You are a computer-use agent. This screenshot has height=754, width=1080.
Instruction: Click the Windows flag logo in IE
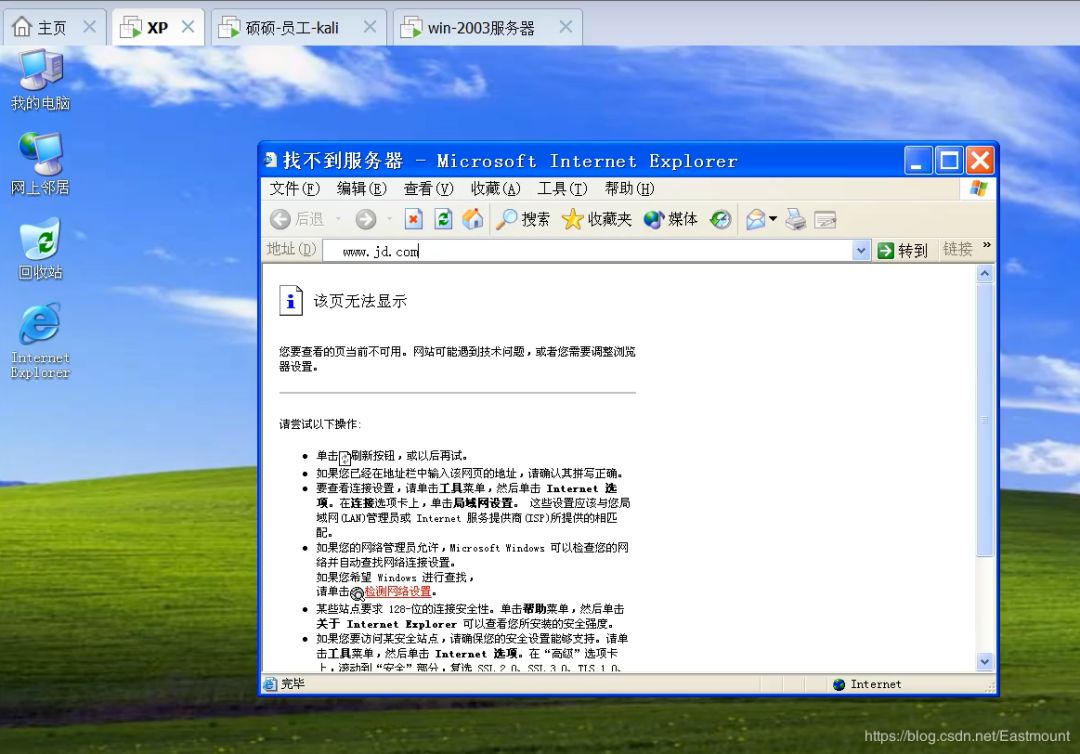pos(978,189)
